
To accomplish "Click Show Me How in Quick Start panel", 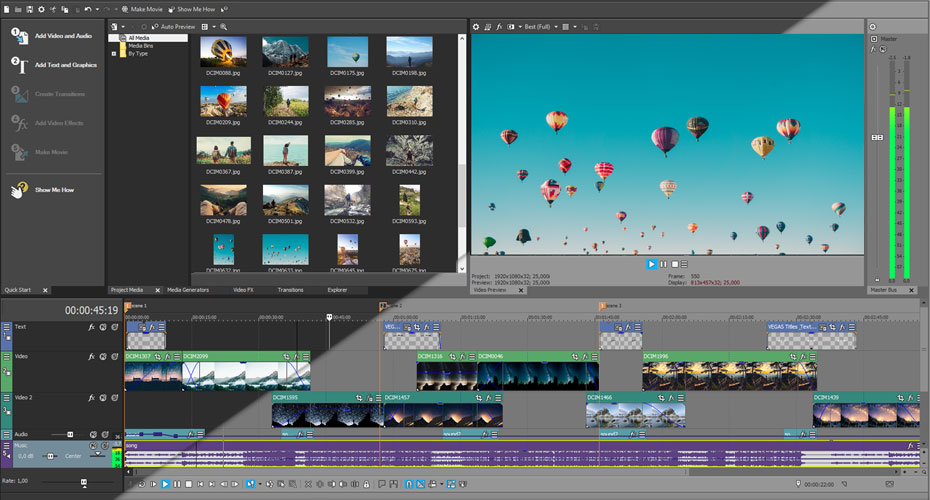I will click(55, 190).
